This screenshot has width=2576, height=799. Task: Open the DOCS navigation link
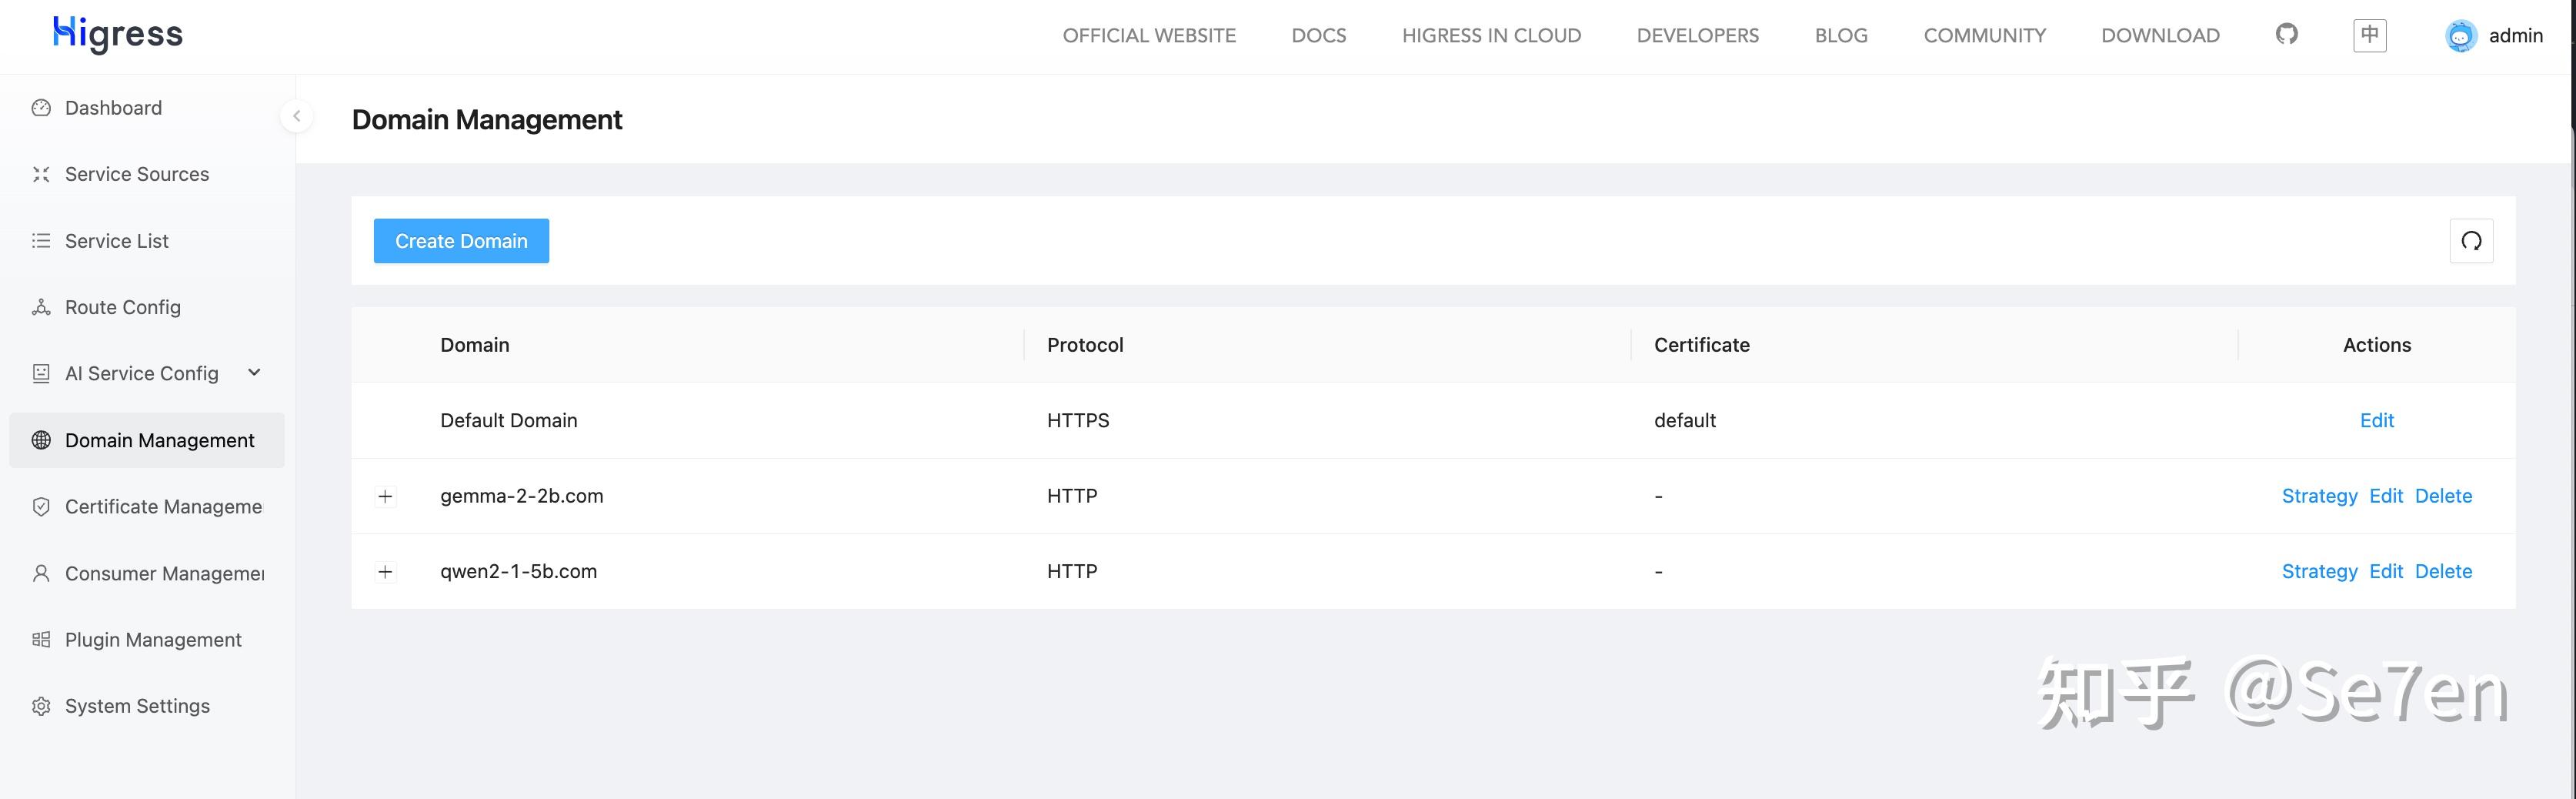pyautogui.click(x=1318, y=36)
